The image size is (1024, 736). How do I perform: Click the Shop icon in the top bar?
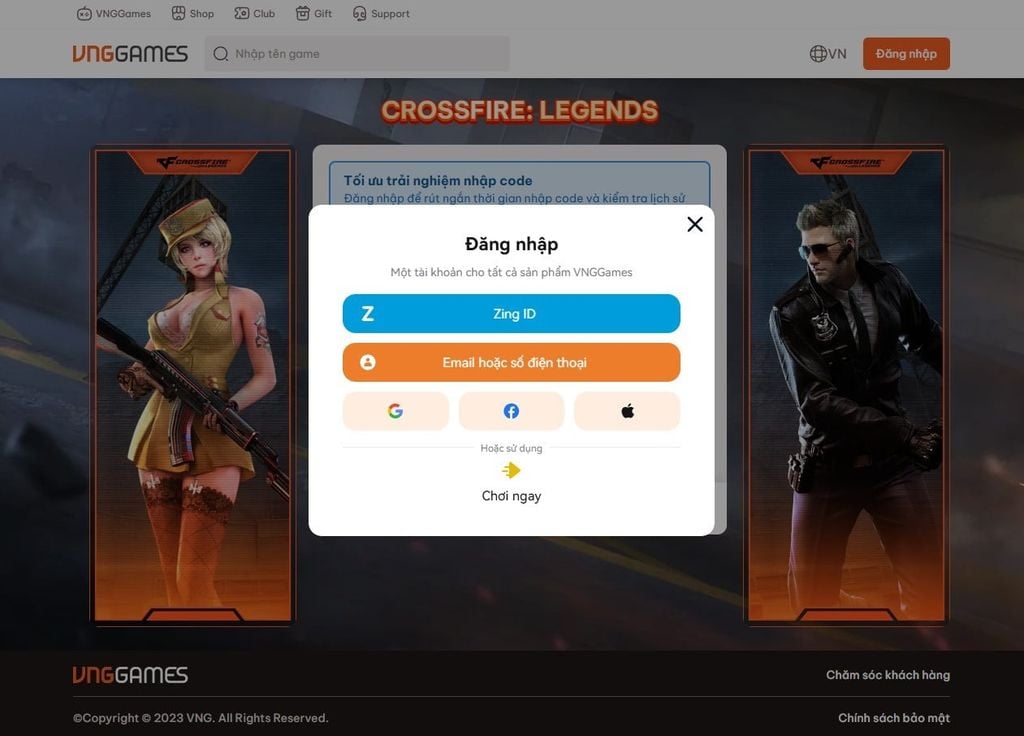[179, 13]
